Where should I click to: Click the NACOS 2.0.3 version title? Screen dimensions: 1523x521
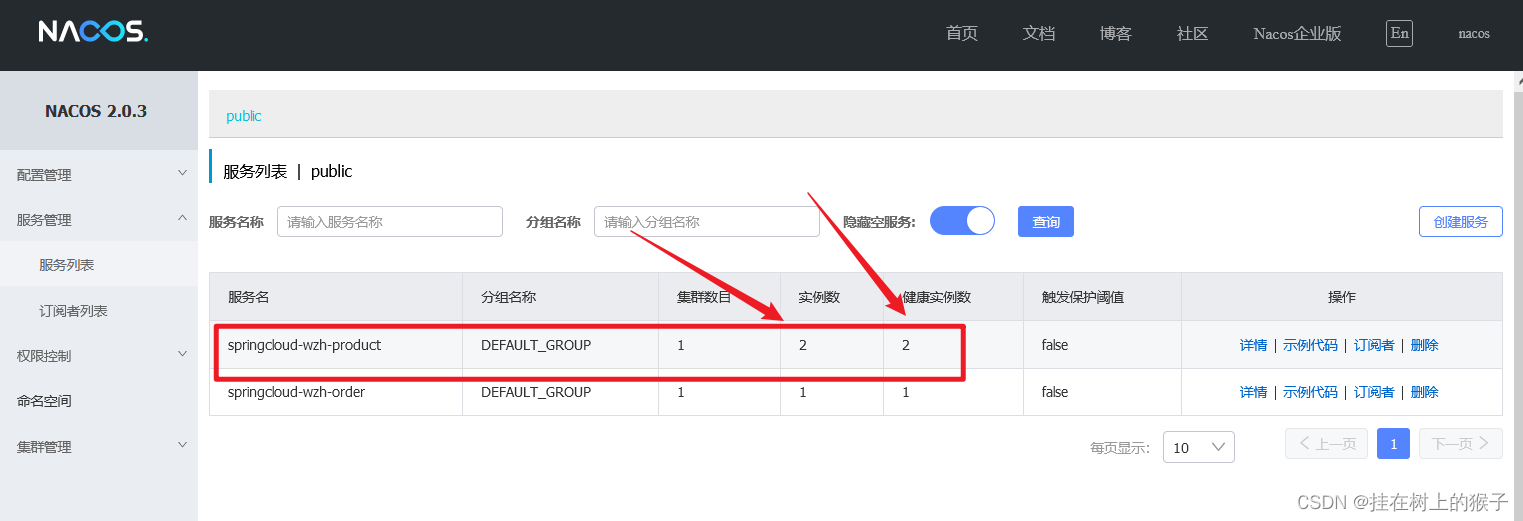click(x=96, y=111)
